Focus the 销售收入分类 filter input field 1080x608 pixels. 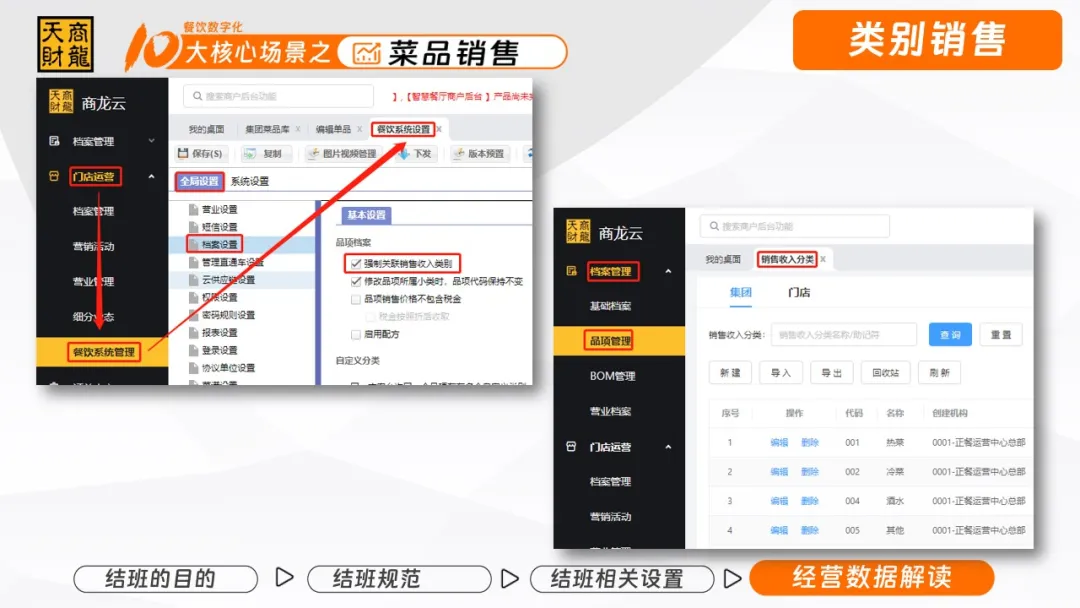tap(844, 335)
